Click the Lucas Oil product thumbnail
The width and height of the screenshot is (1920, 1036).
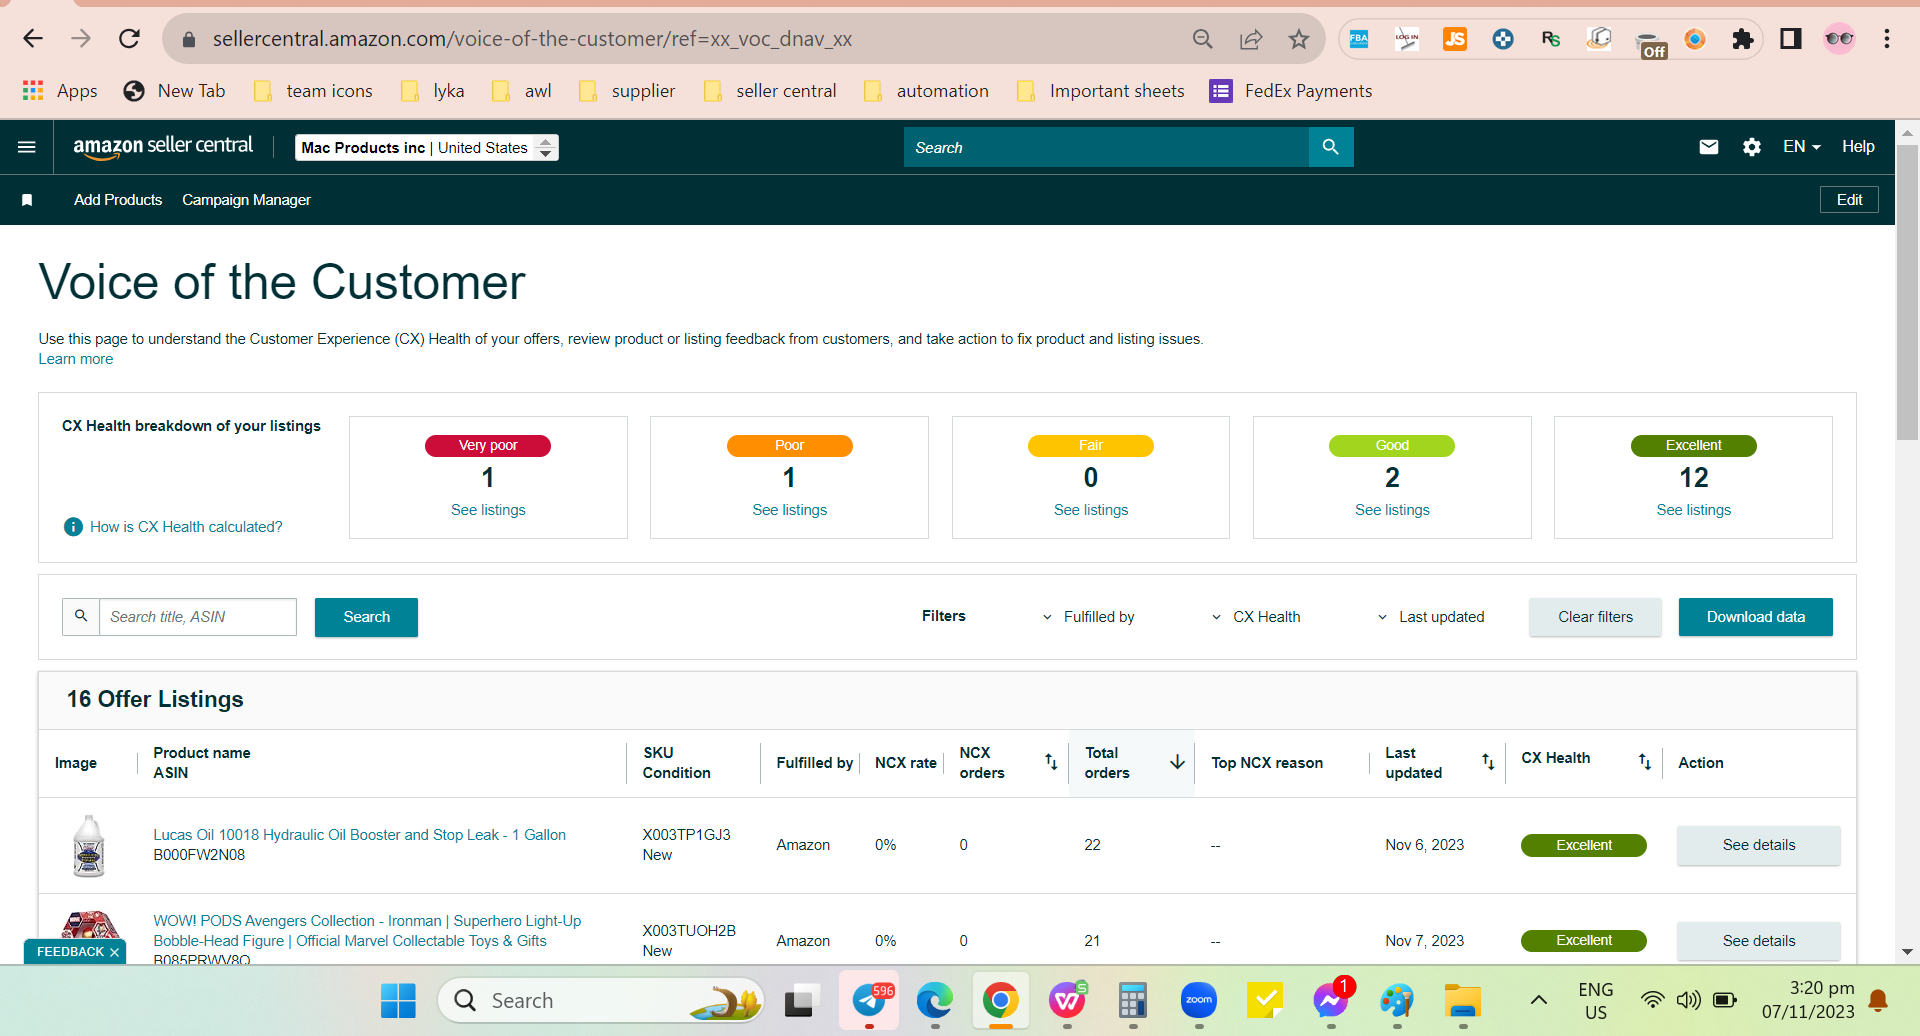[x=89, y=845]
